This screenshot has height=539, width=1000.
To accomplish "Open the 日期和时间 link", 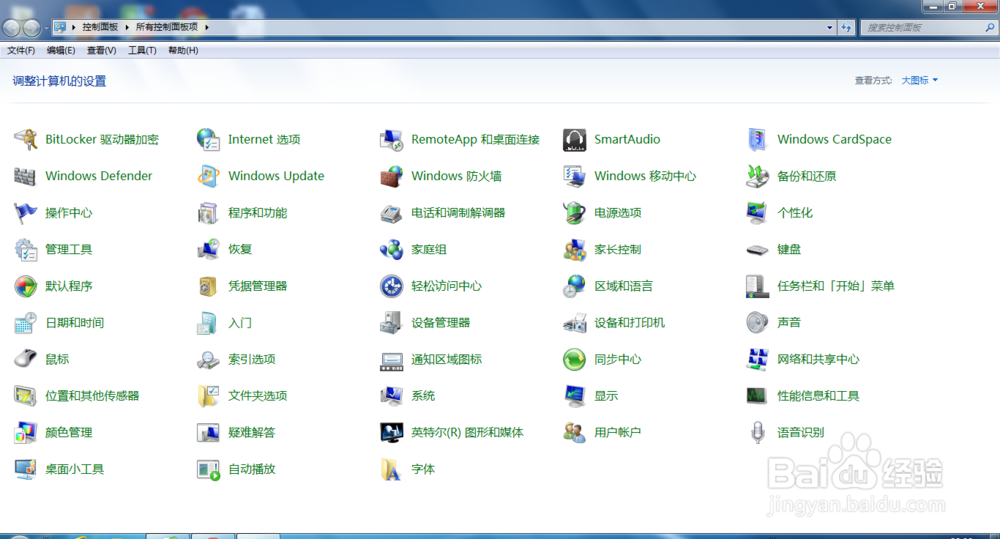I will click(75, 323).
